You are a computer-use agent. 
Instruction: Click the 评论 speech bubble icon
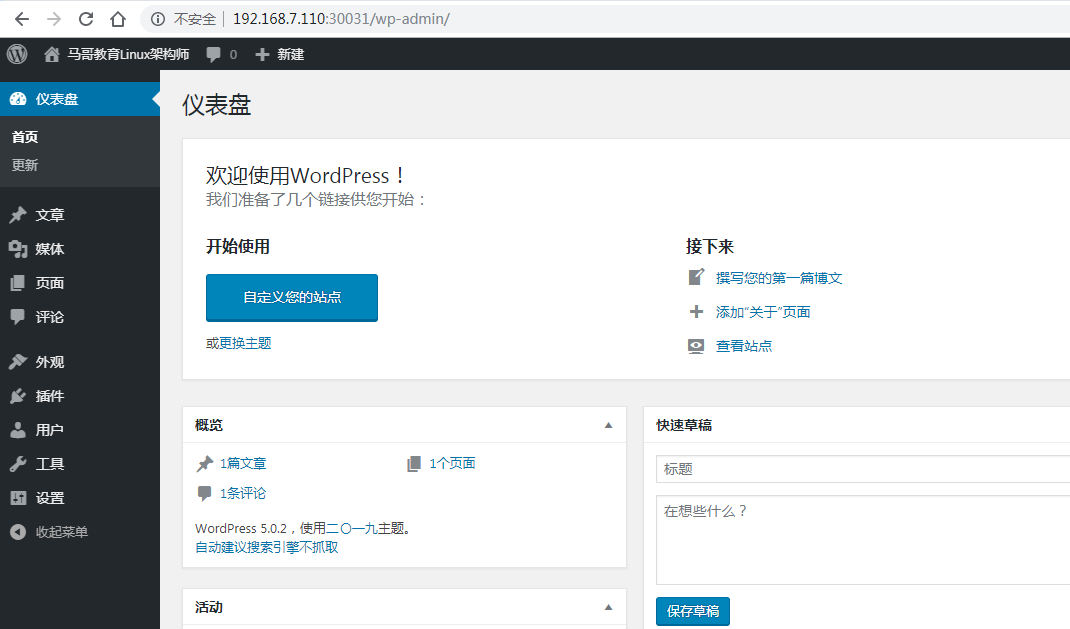(18, 317)
